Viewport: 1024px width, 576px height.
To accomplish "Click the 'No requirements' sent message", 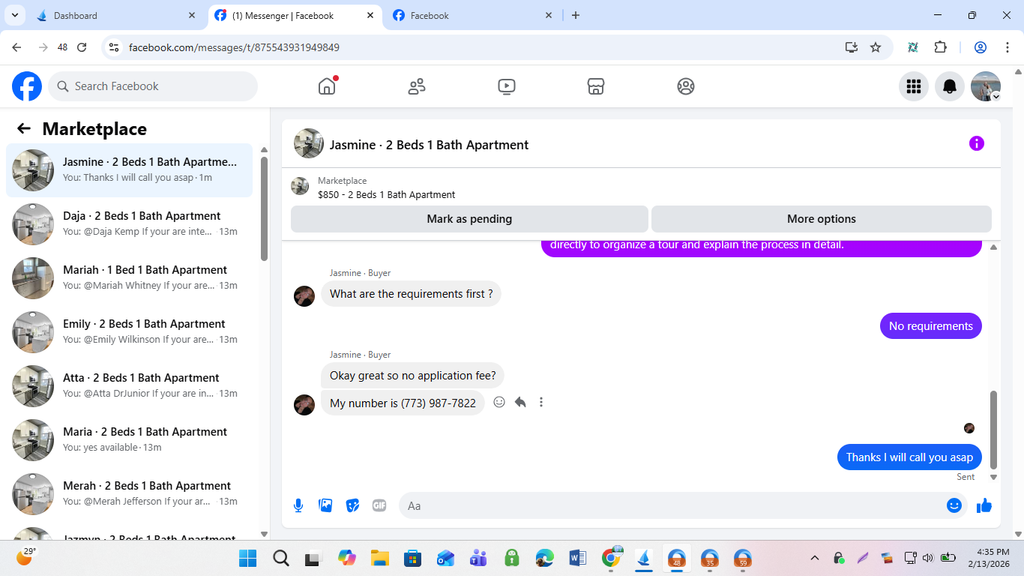I will point(931,326).
